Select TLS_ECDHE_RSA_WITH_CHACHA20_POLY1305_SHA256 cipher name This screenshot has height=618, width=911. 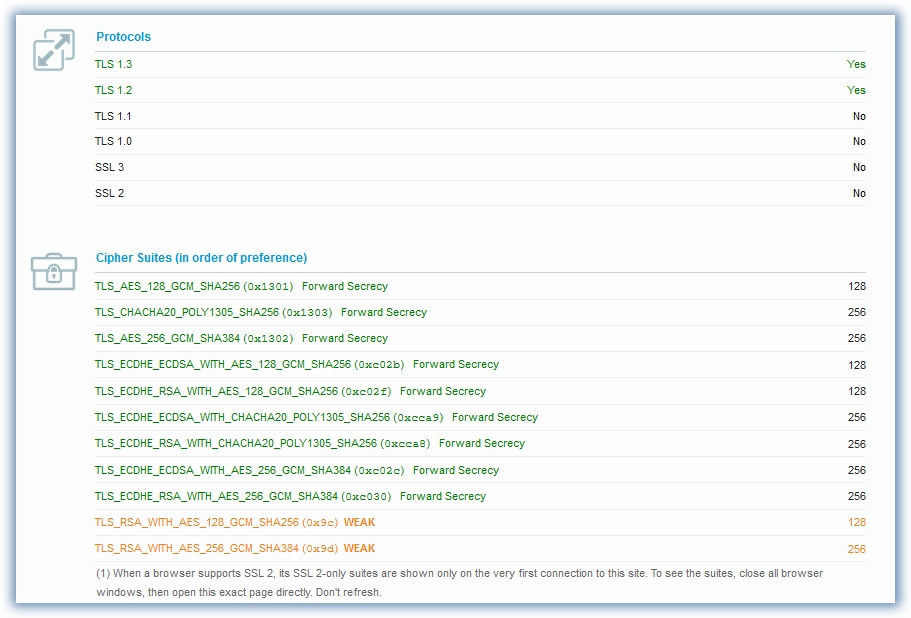pos(236,444)
